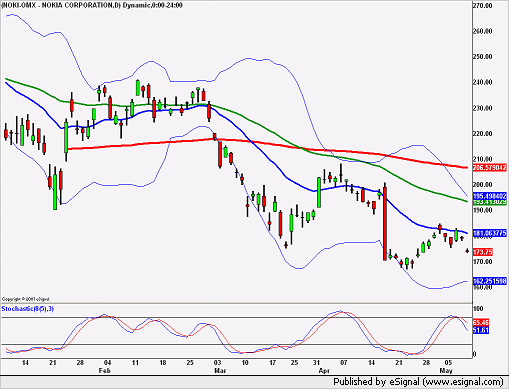The height and width of the screenshot is (389, 509).
Task: Click the blue 51.61 stochastic value
Action: tap(481, 330)
